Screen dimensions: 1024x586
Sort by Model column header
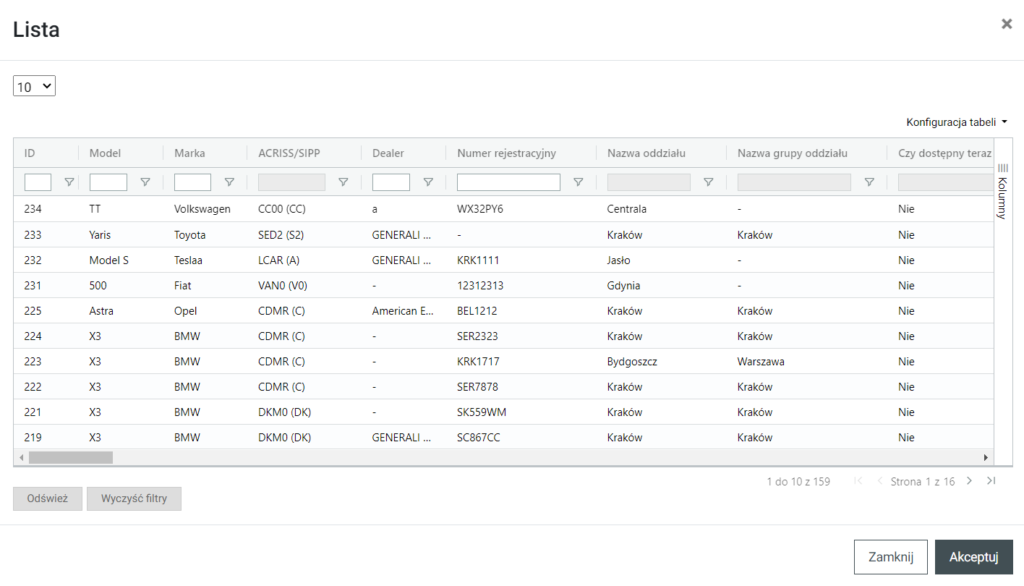(105, 153)
